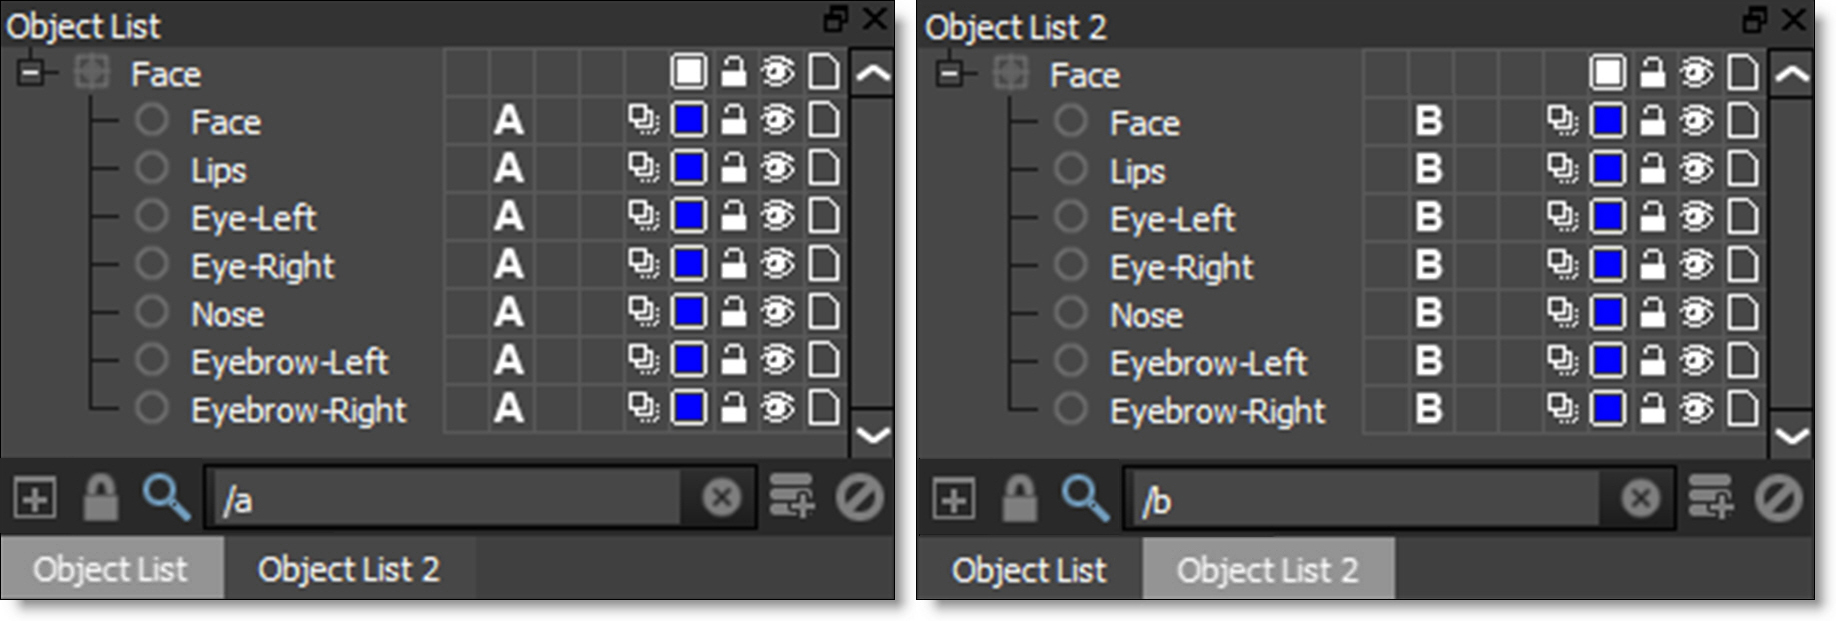The width and height of the screenshot is (1836, 621).
Task: Toggle visibility eye of Eye-Left in Object List
Action: tap(777, 216)
